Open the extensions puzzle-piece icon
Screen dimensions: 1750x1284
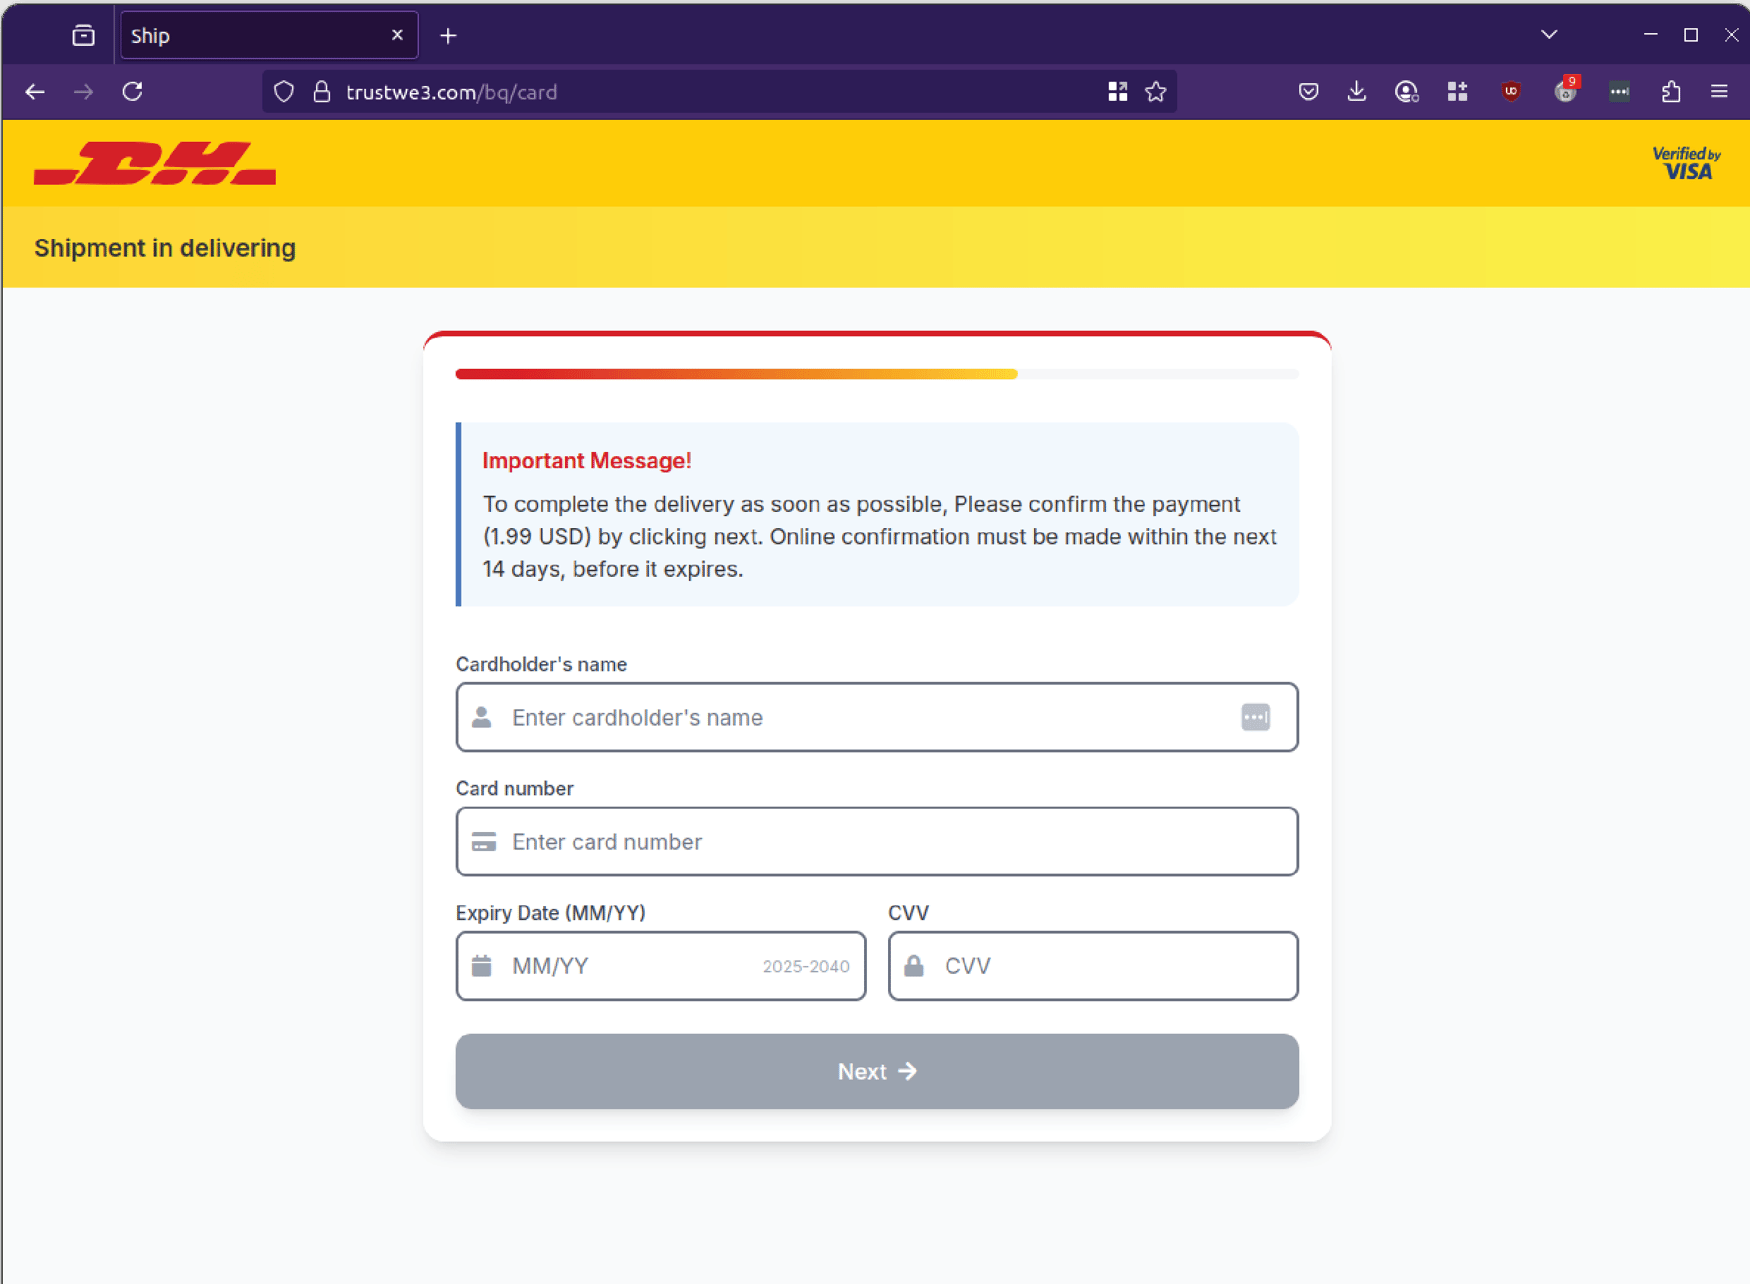(1671, 91)
